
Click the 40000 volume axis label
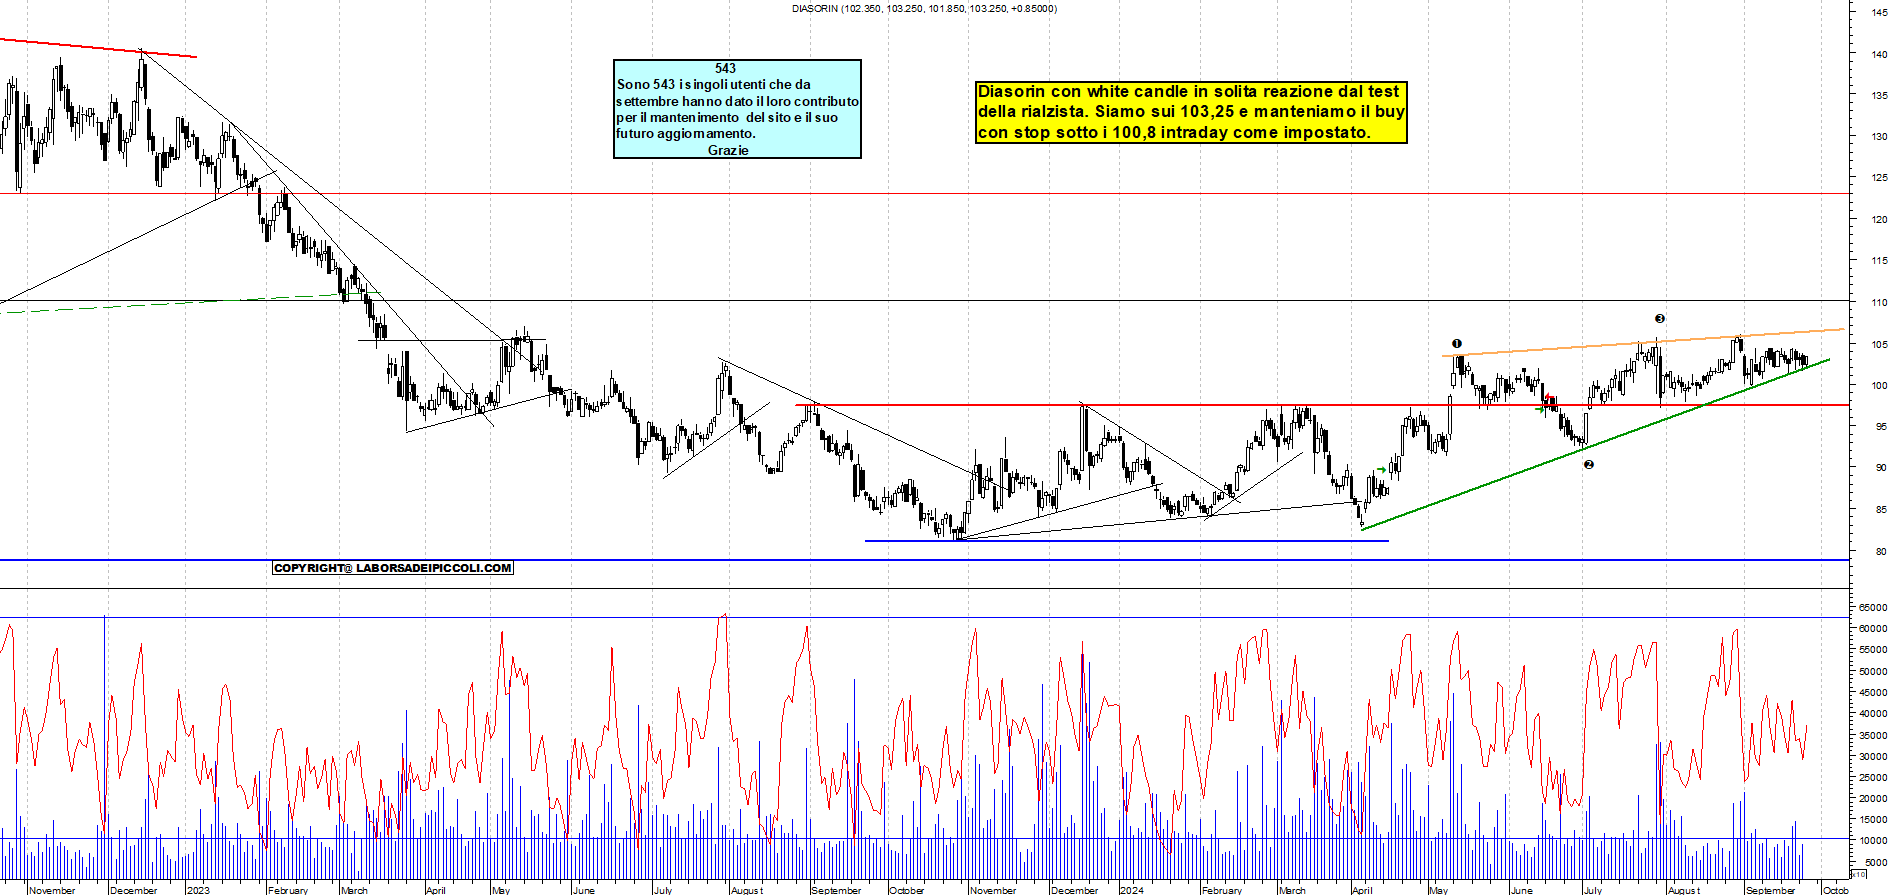point(1874,713)
